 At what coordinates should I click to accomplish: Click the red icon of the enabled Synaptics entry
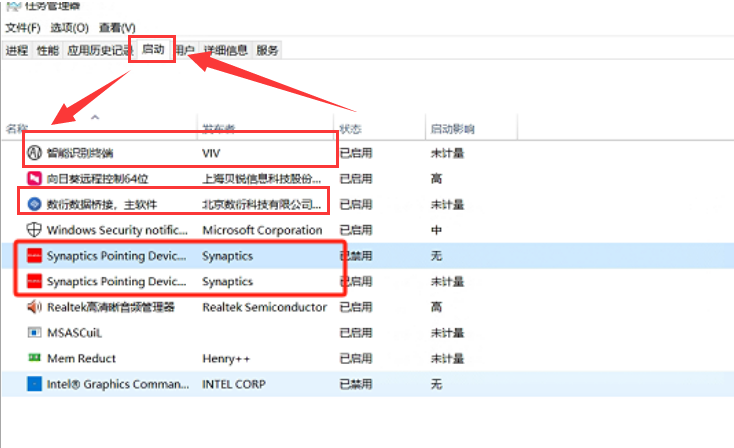pyautogui.click(x=34, y=281)
